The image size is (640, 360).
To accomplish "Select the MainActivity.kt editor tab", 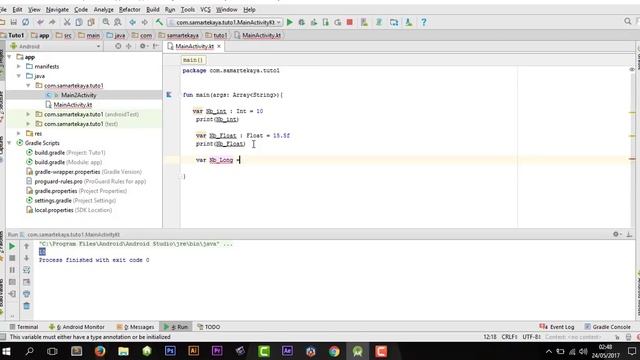I will [x=194, y=47].
